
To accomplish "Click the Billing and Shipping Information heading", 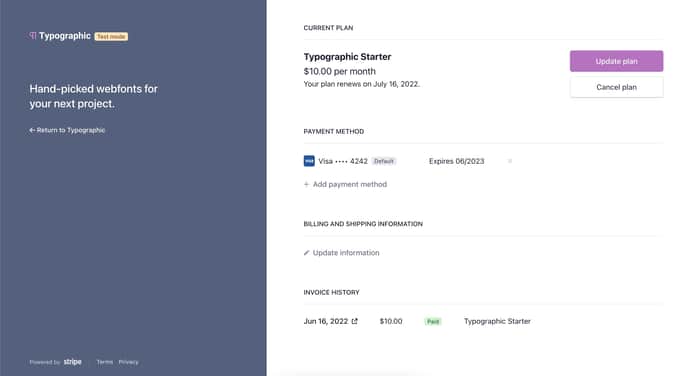I will tap(363, 224).
